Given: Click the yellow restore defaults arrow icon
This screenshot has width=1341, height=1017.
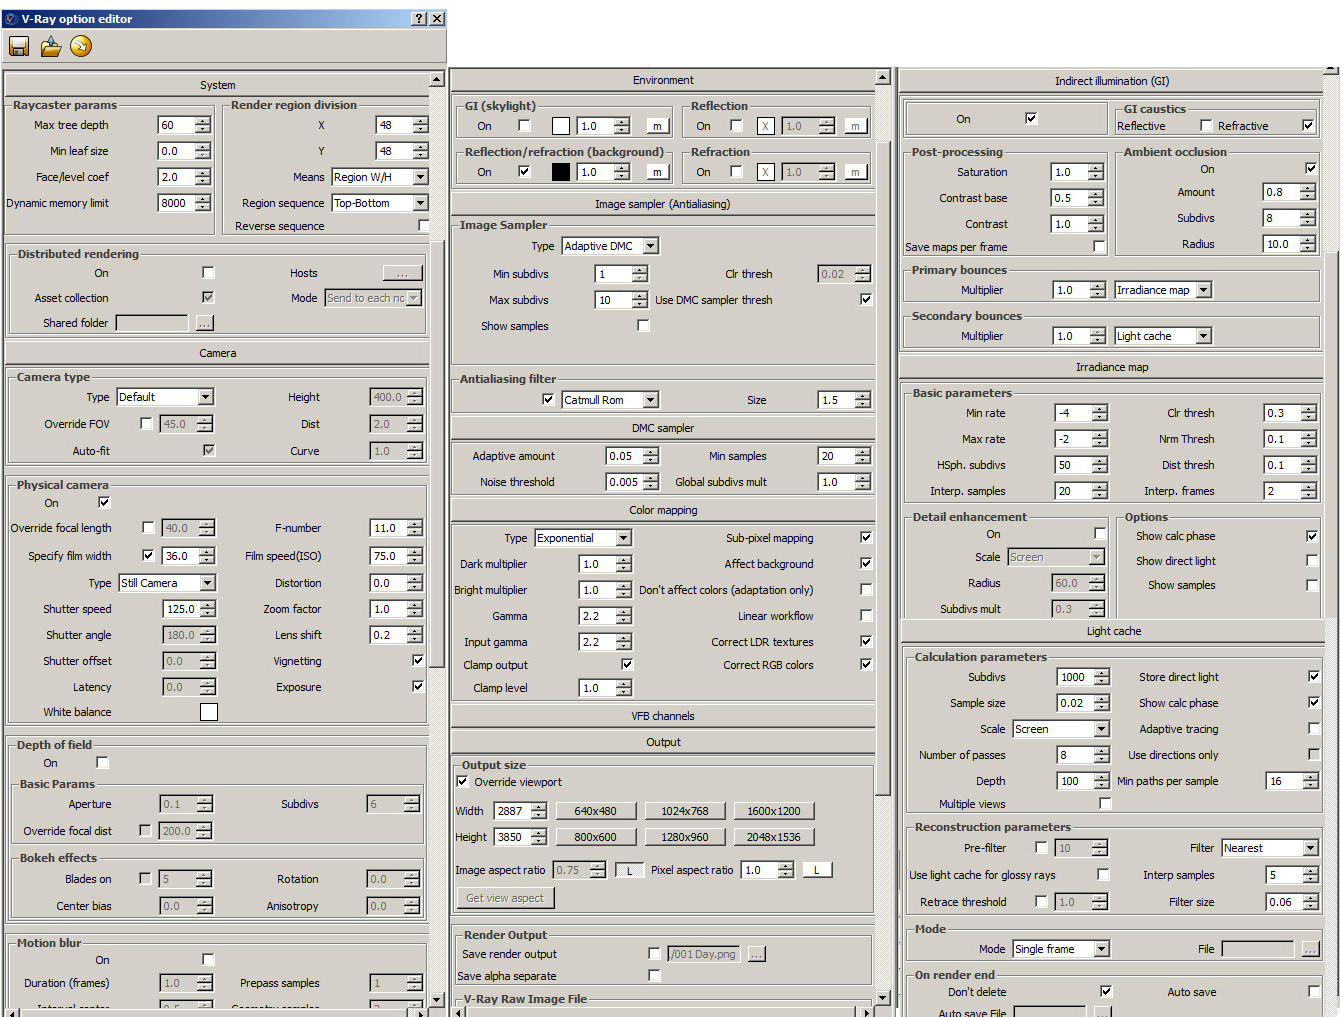Looking at the screenshot, I should pos(81,46).
